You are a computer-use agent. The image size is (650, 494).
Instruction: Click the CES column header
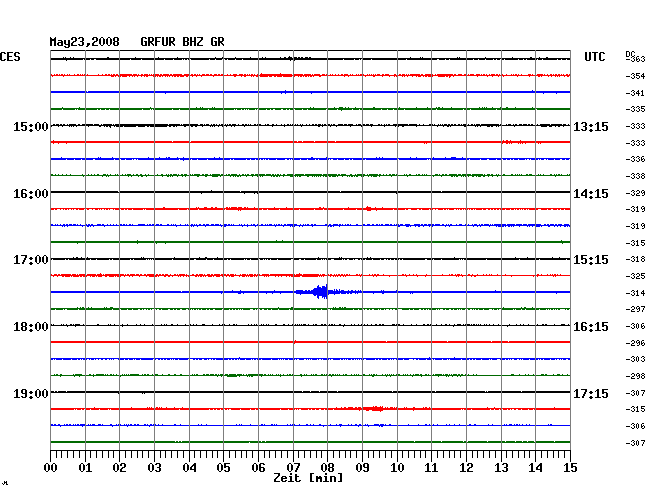click(x=10, y=57)
